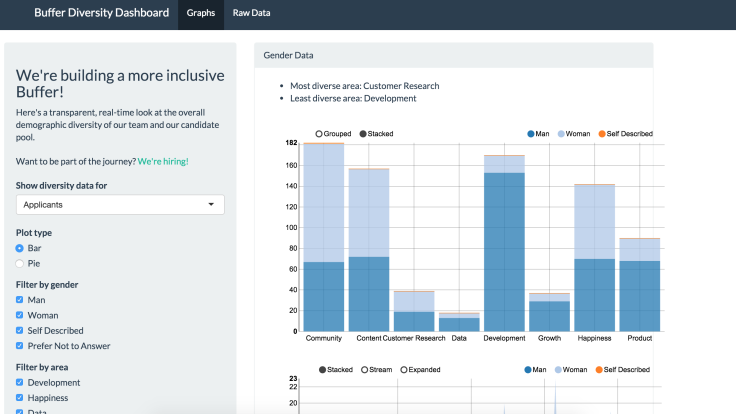The image size is (736, 414).
Task: Click Least diverse area: Development text
Action: pos(353,99)
